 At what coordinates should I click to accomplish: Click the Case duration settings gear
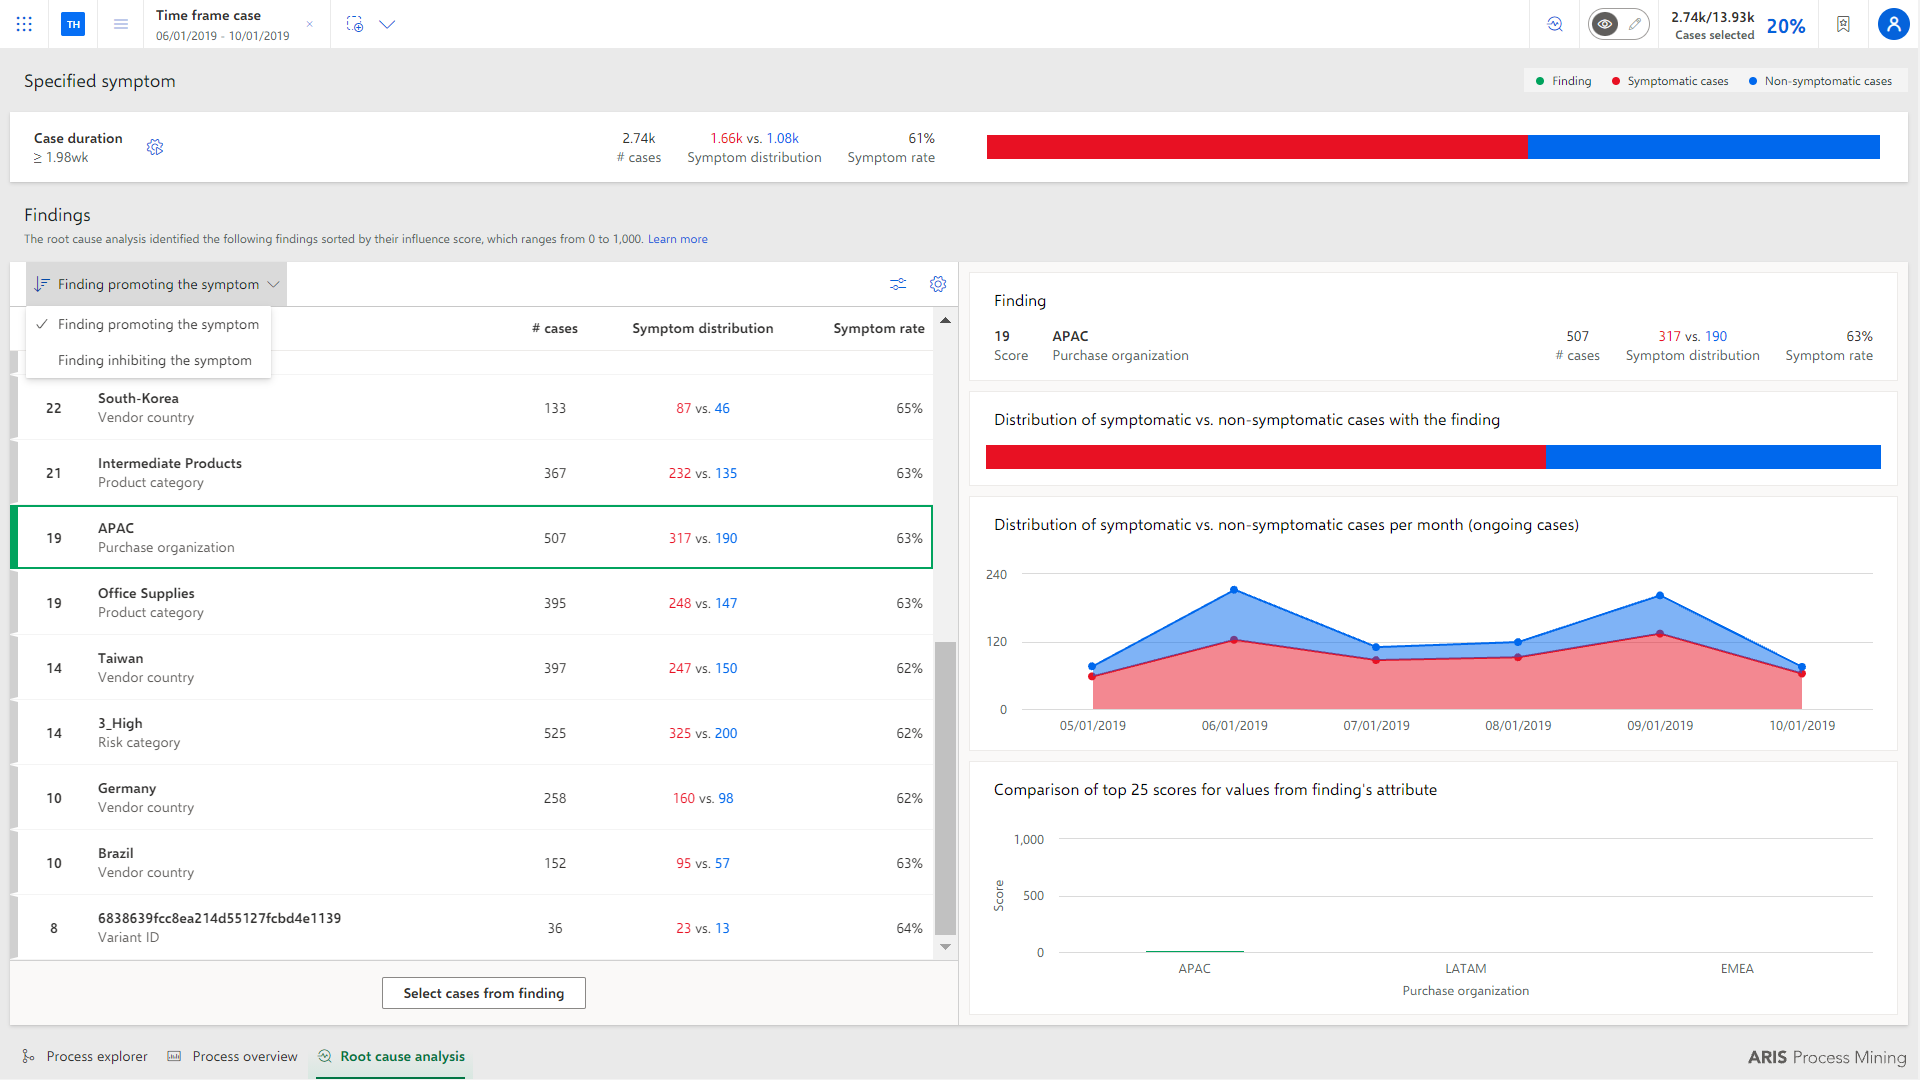click(155, 147)
